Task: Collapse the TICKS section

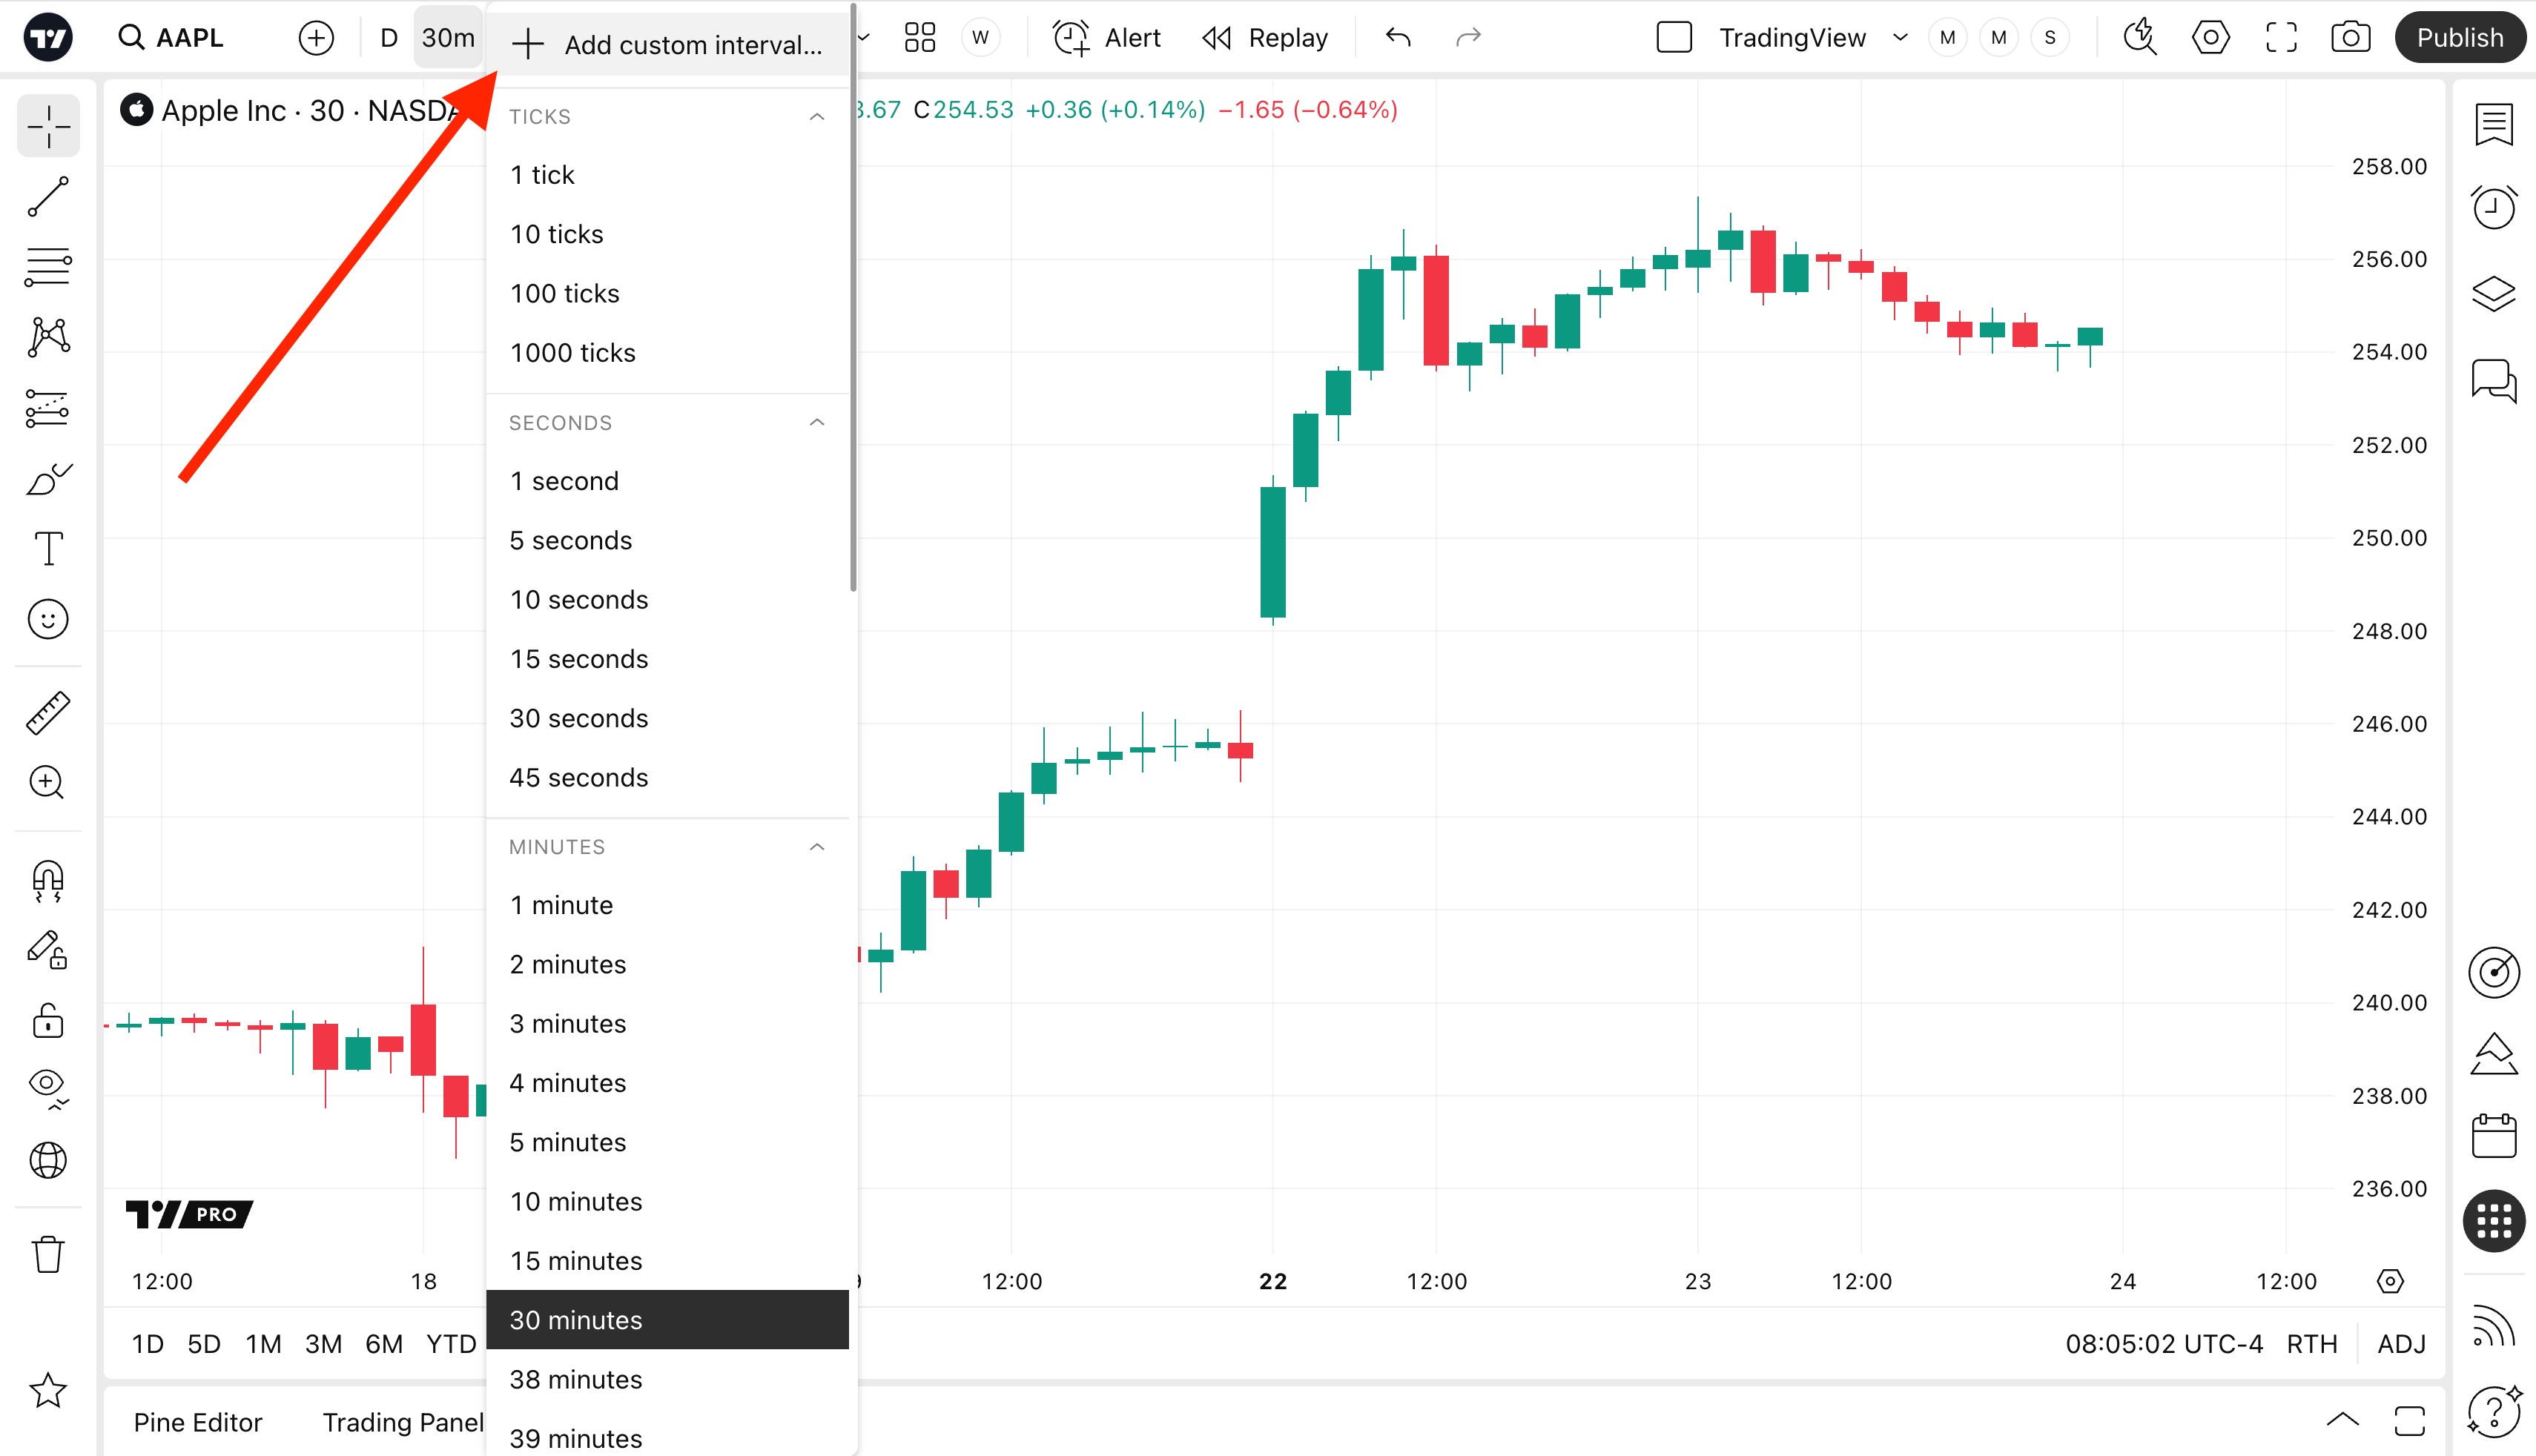Action: point(817,117)
